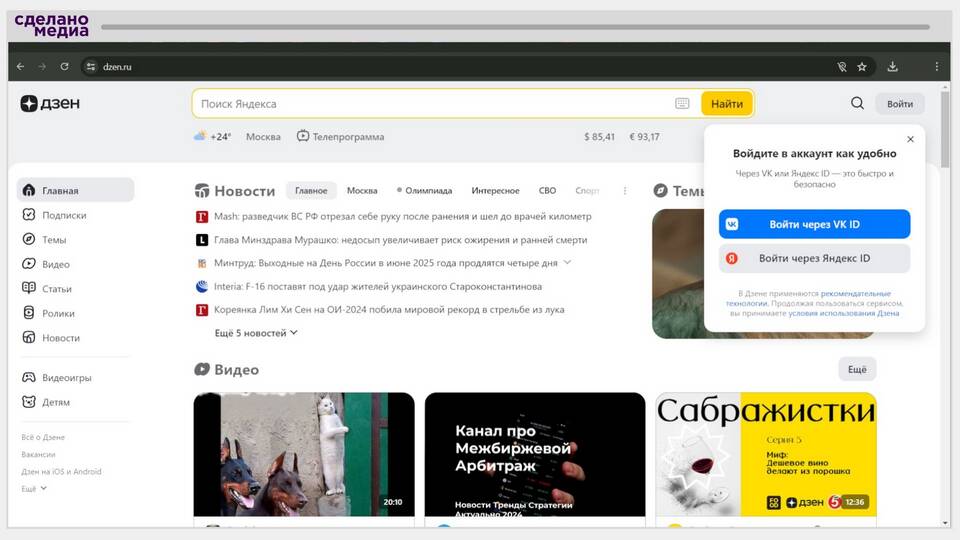This screenshot has width=960, height=540.
Task: Click the Новости section heading
Action: pos(235,191)
